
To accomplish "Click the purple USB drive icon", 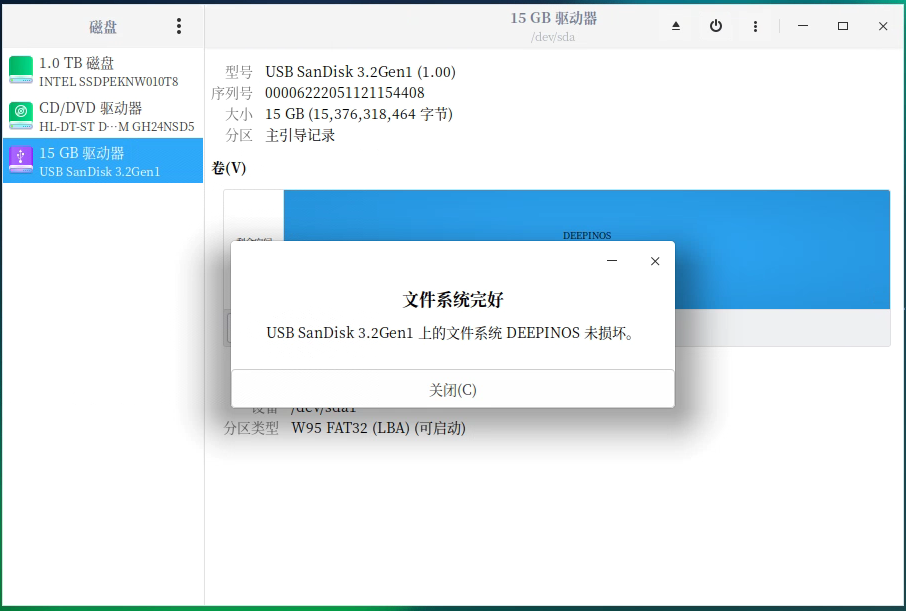I will click(x=21, y=160).
